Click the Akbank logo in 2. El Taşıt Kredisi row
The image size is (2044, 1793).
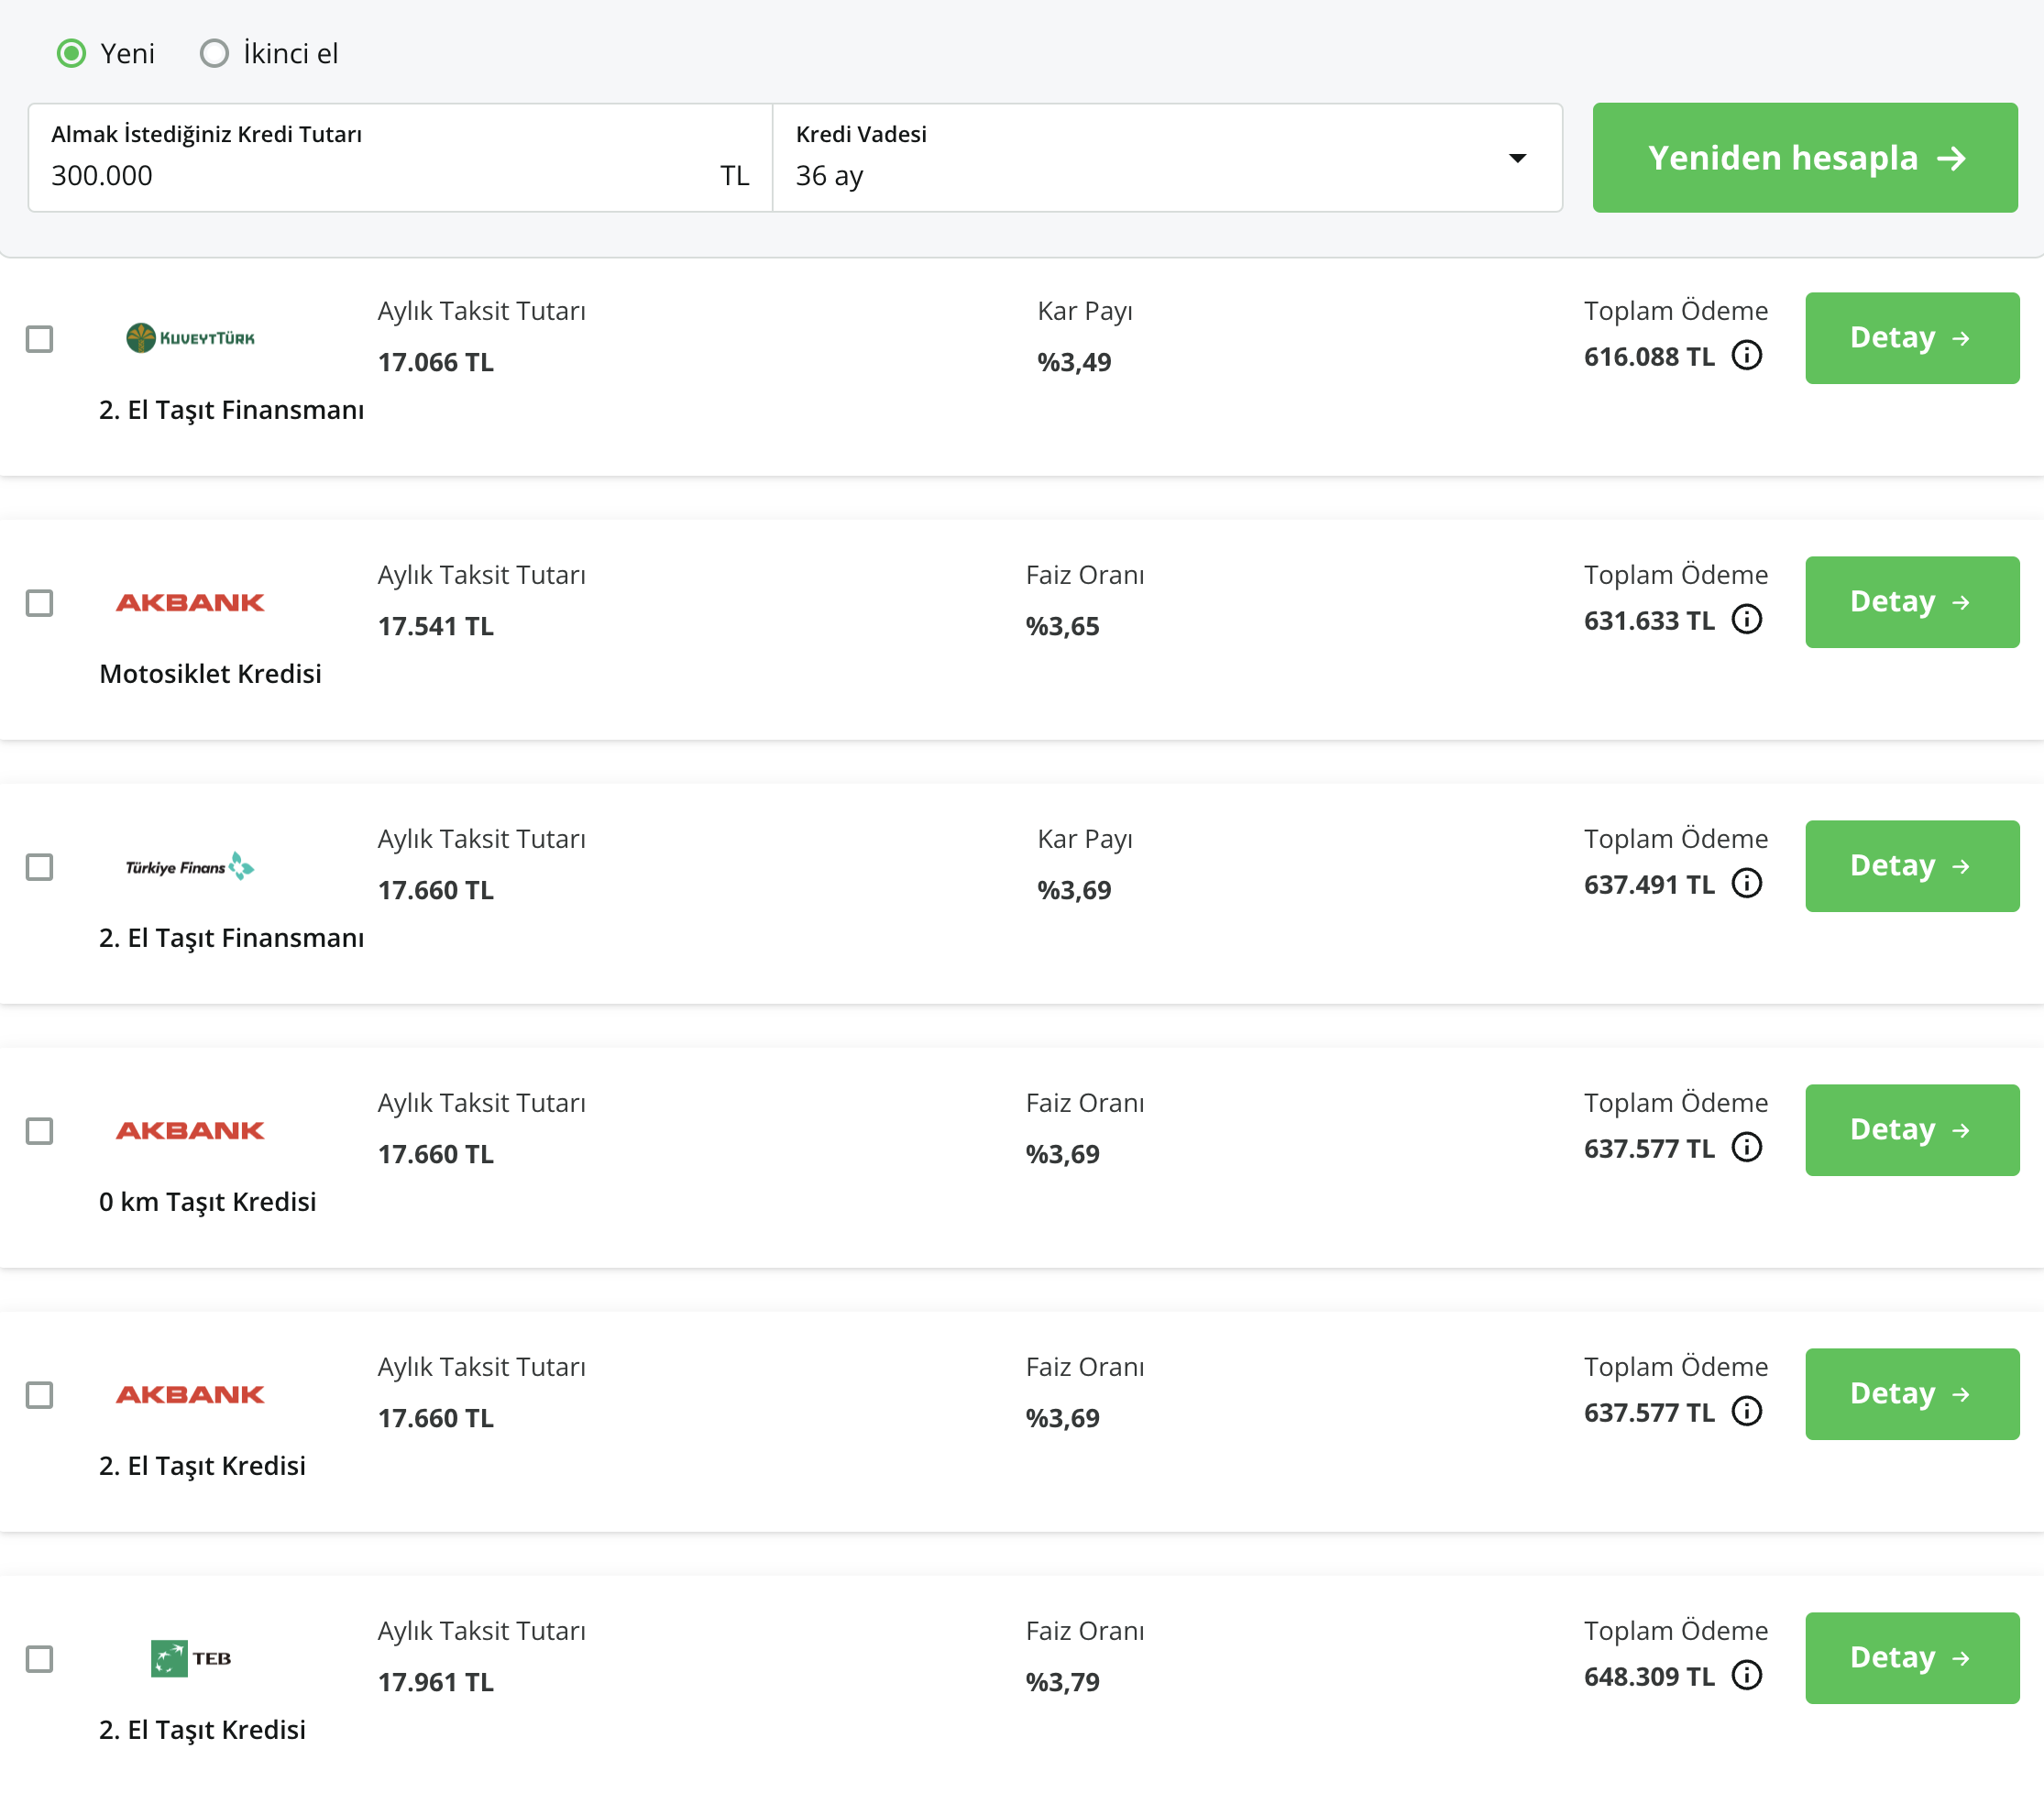(190, 1394)
